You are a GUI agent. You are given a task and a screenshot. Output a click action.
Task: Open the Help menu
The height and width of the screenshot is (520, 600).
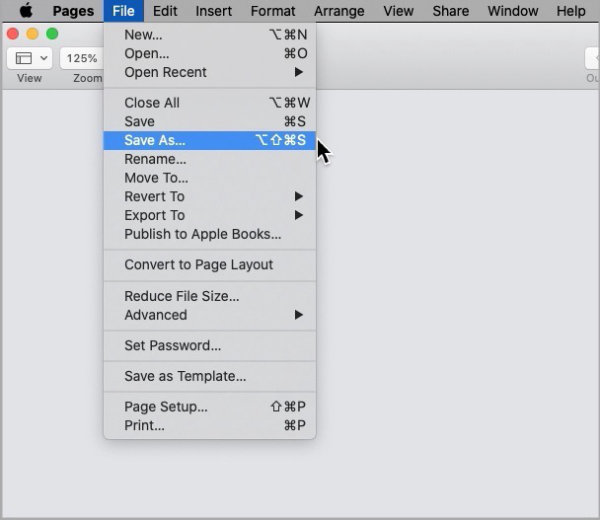pyautogui.click(x=571, y=11)
